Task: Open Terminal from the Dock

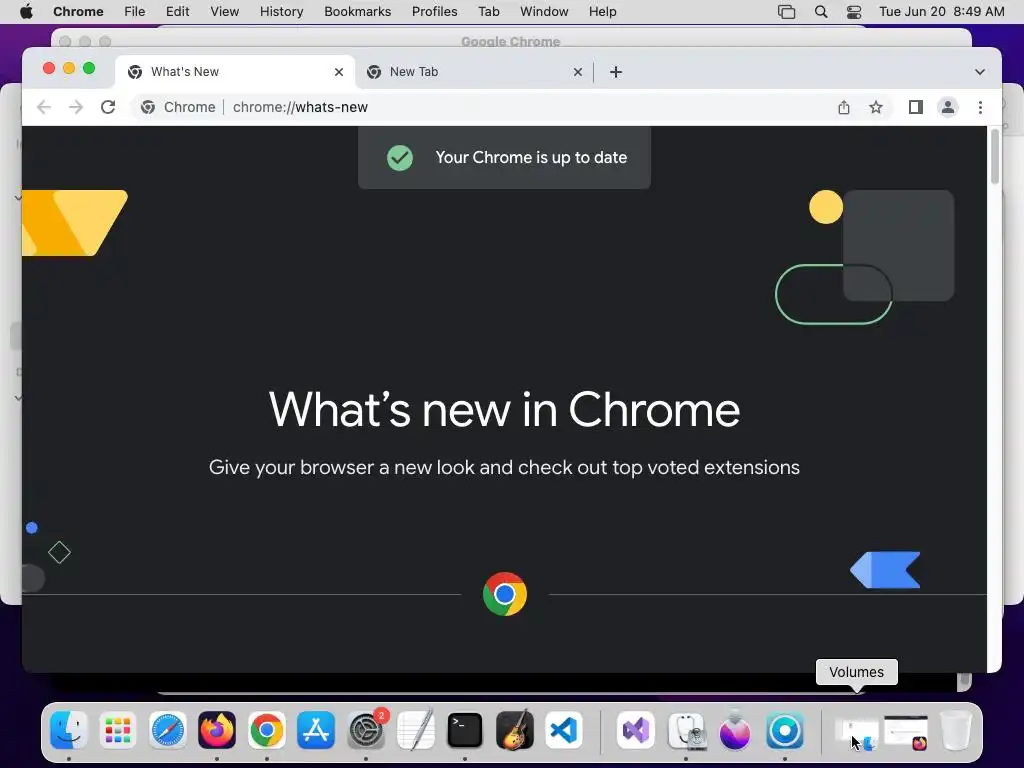Action: 465,730
